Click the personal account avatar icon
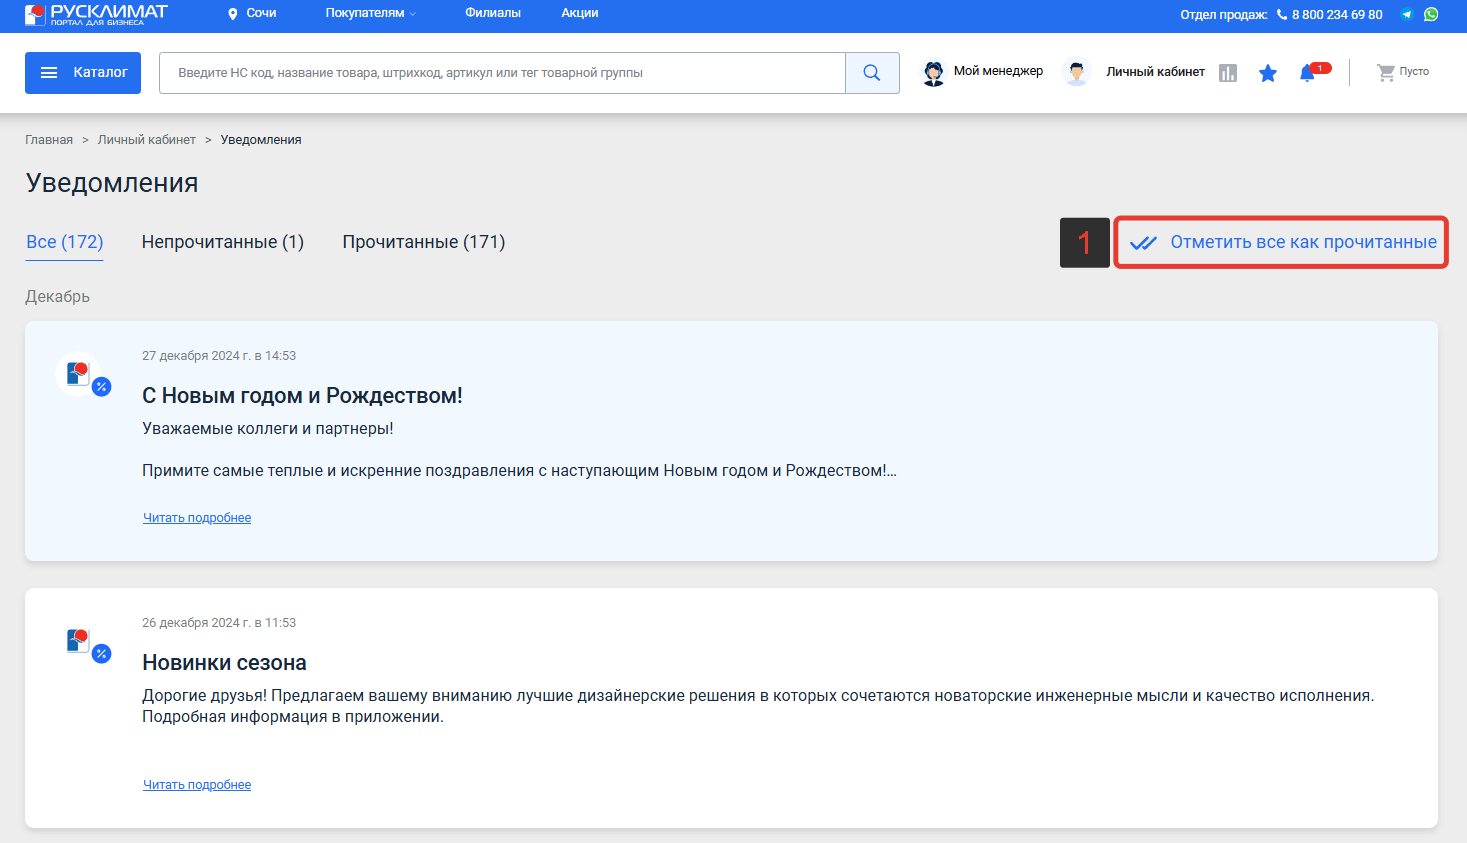 click(x=1076, y=73)
